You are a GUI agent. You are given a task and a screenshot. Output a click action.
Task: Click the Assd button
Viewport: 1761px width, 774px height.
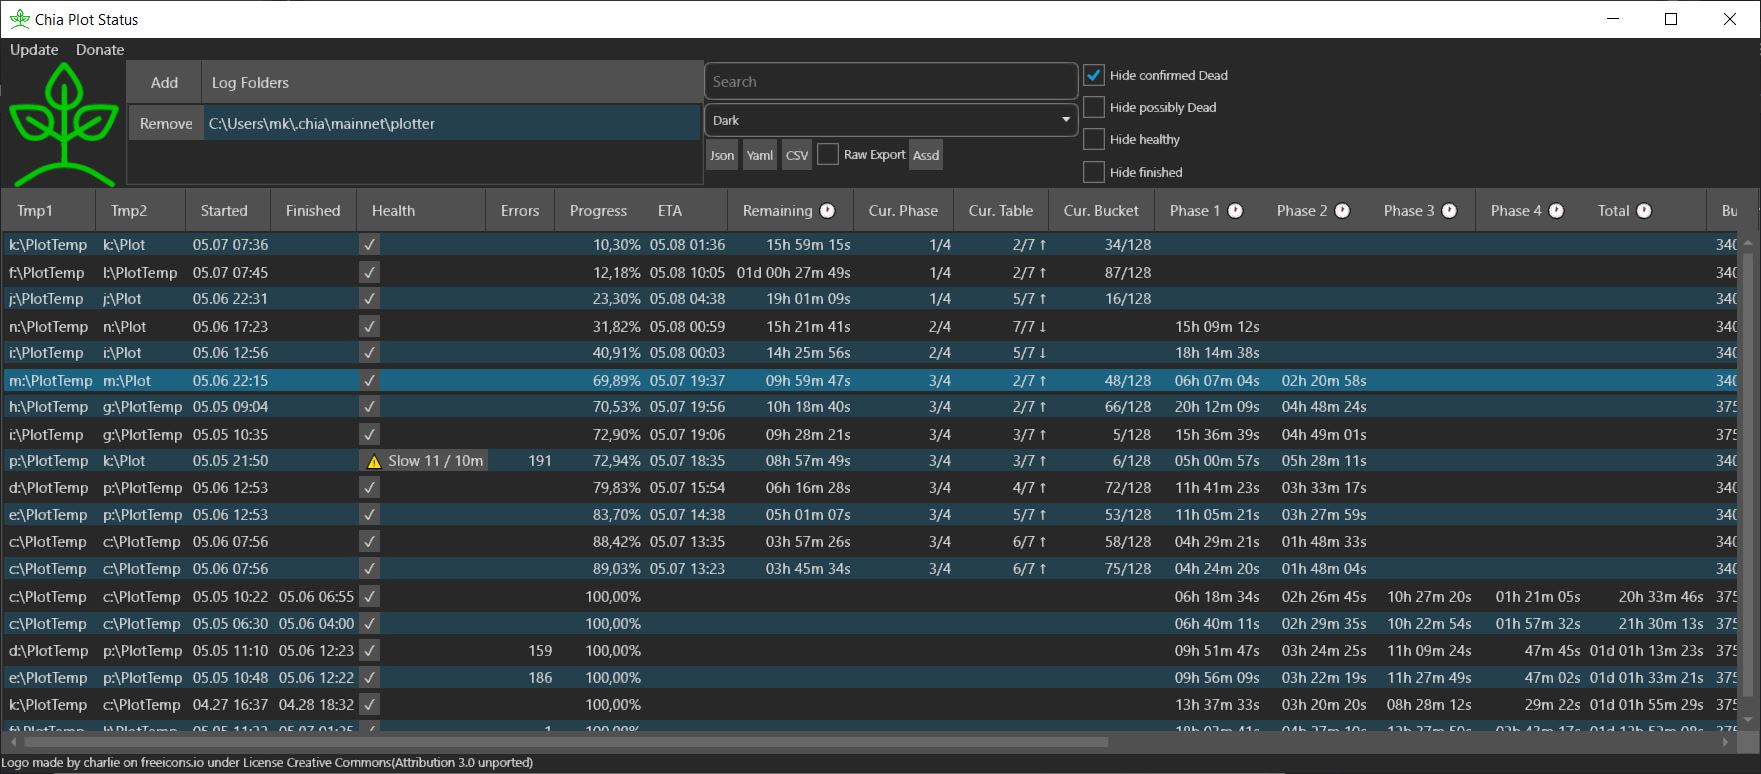coord(926,155)
